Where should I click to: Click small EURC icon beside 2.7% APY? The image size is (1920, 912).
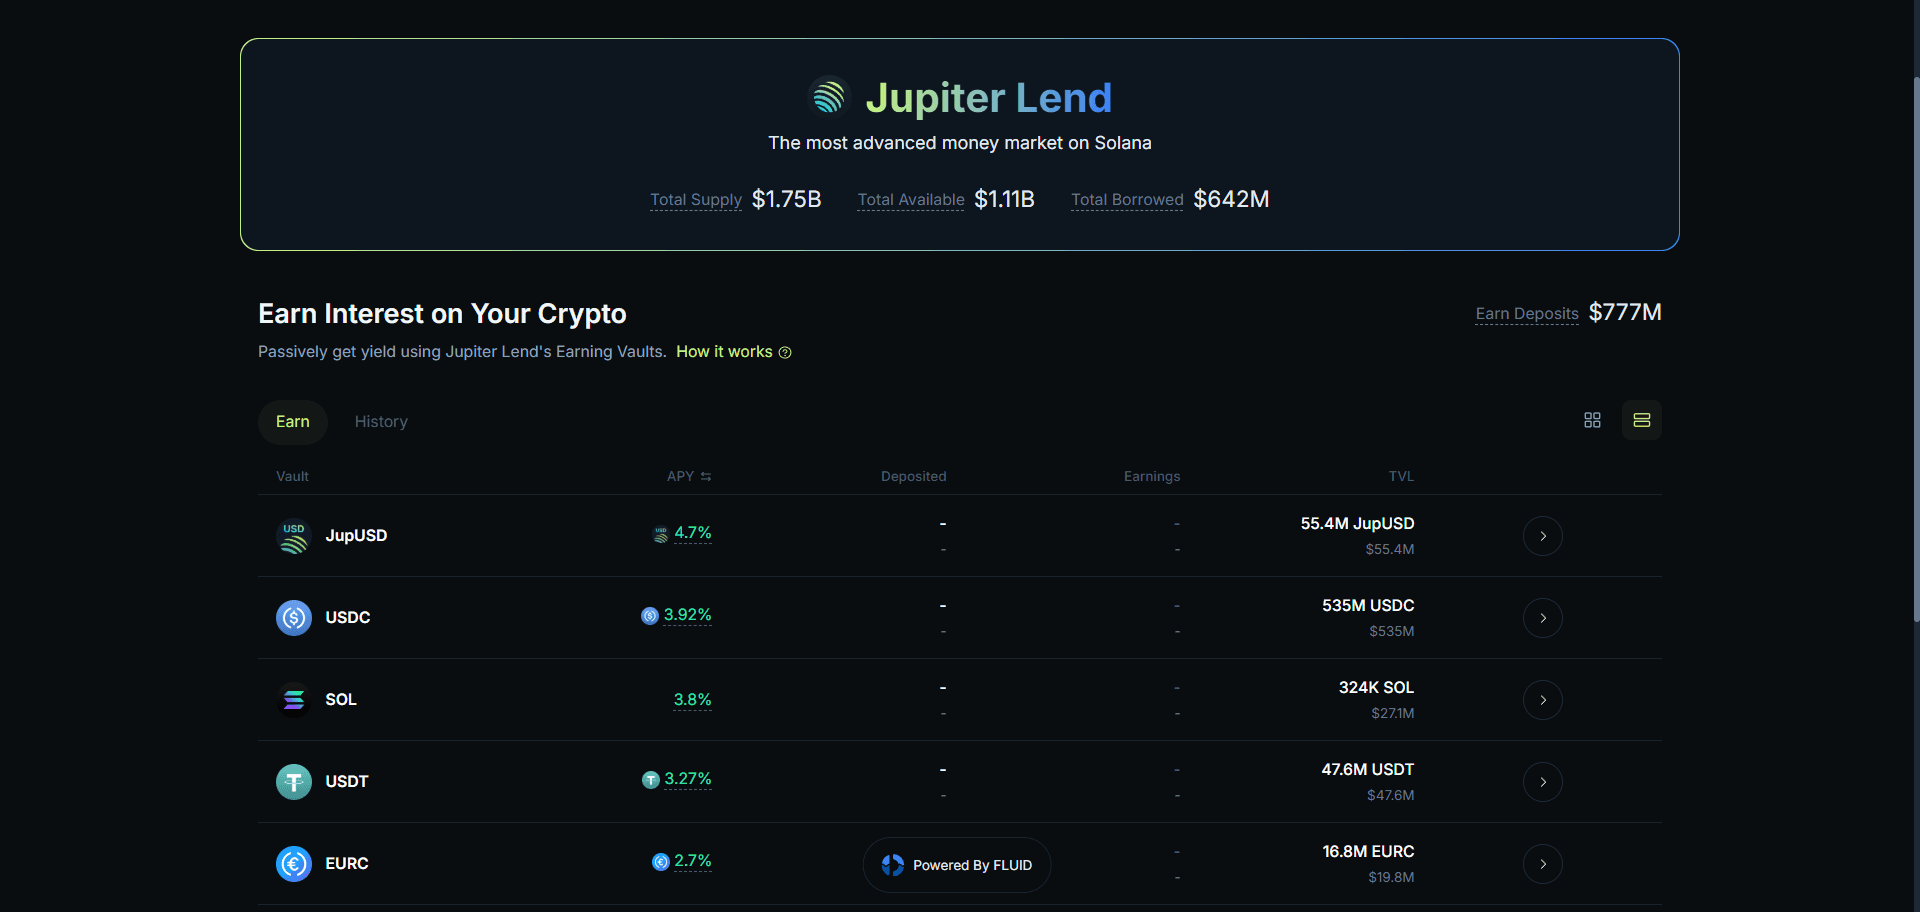[661, 862]
